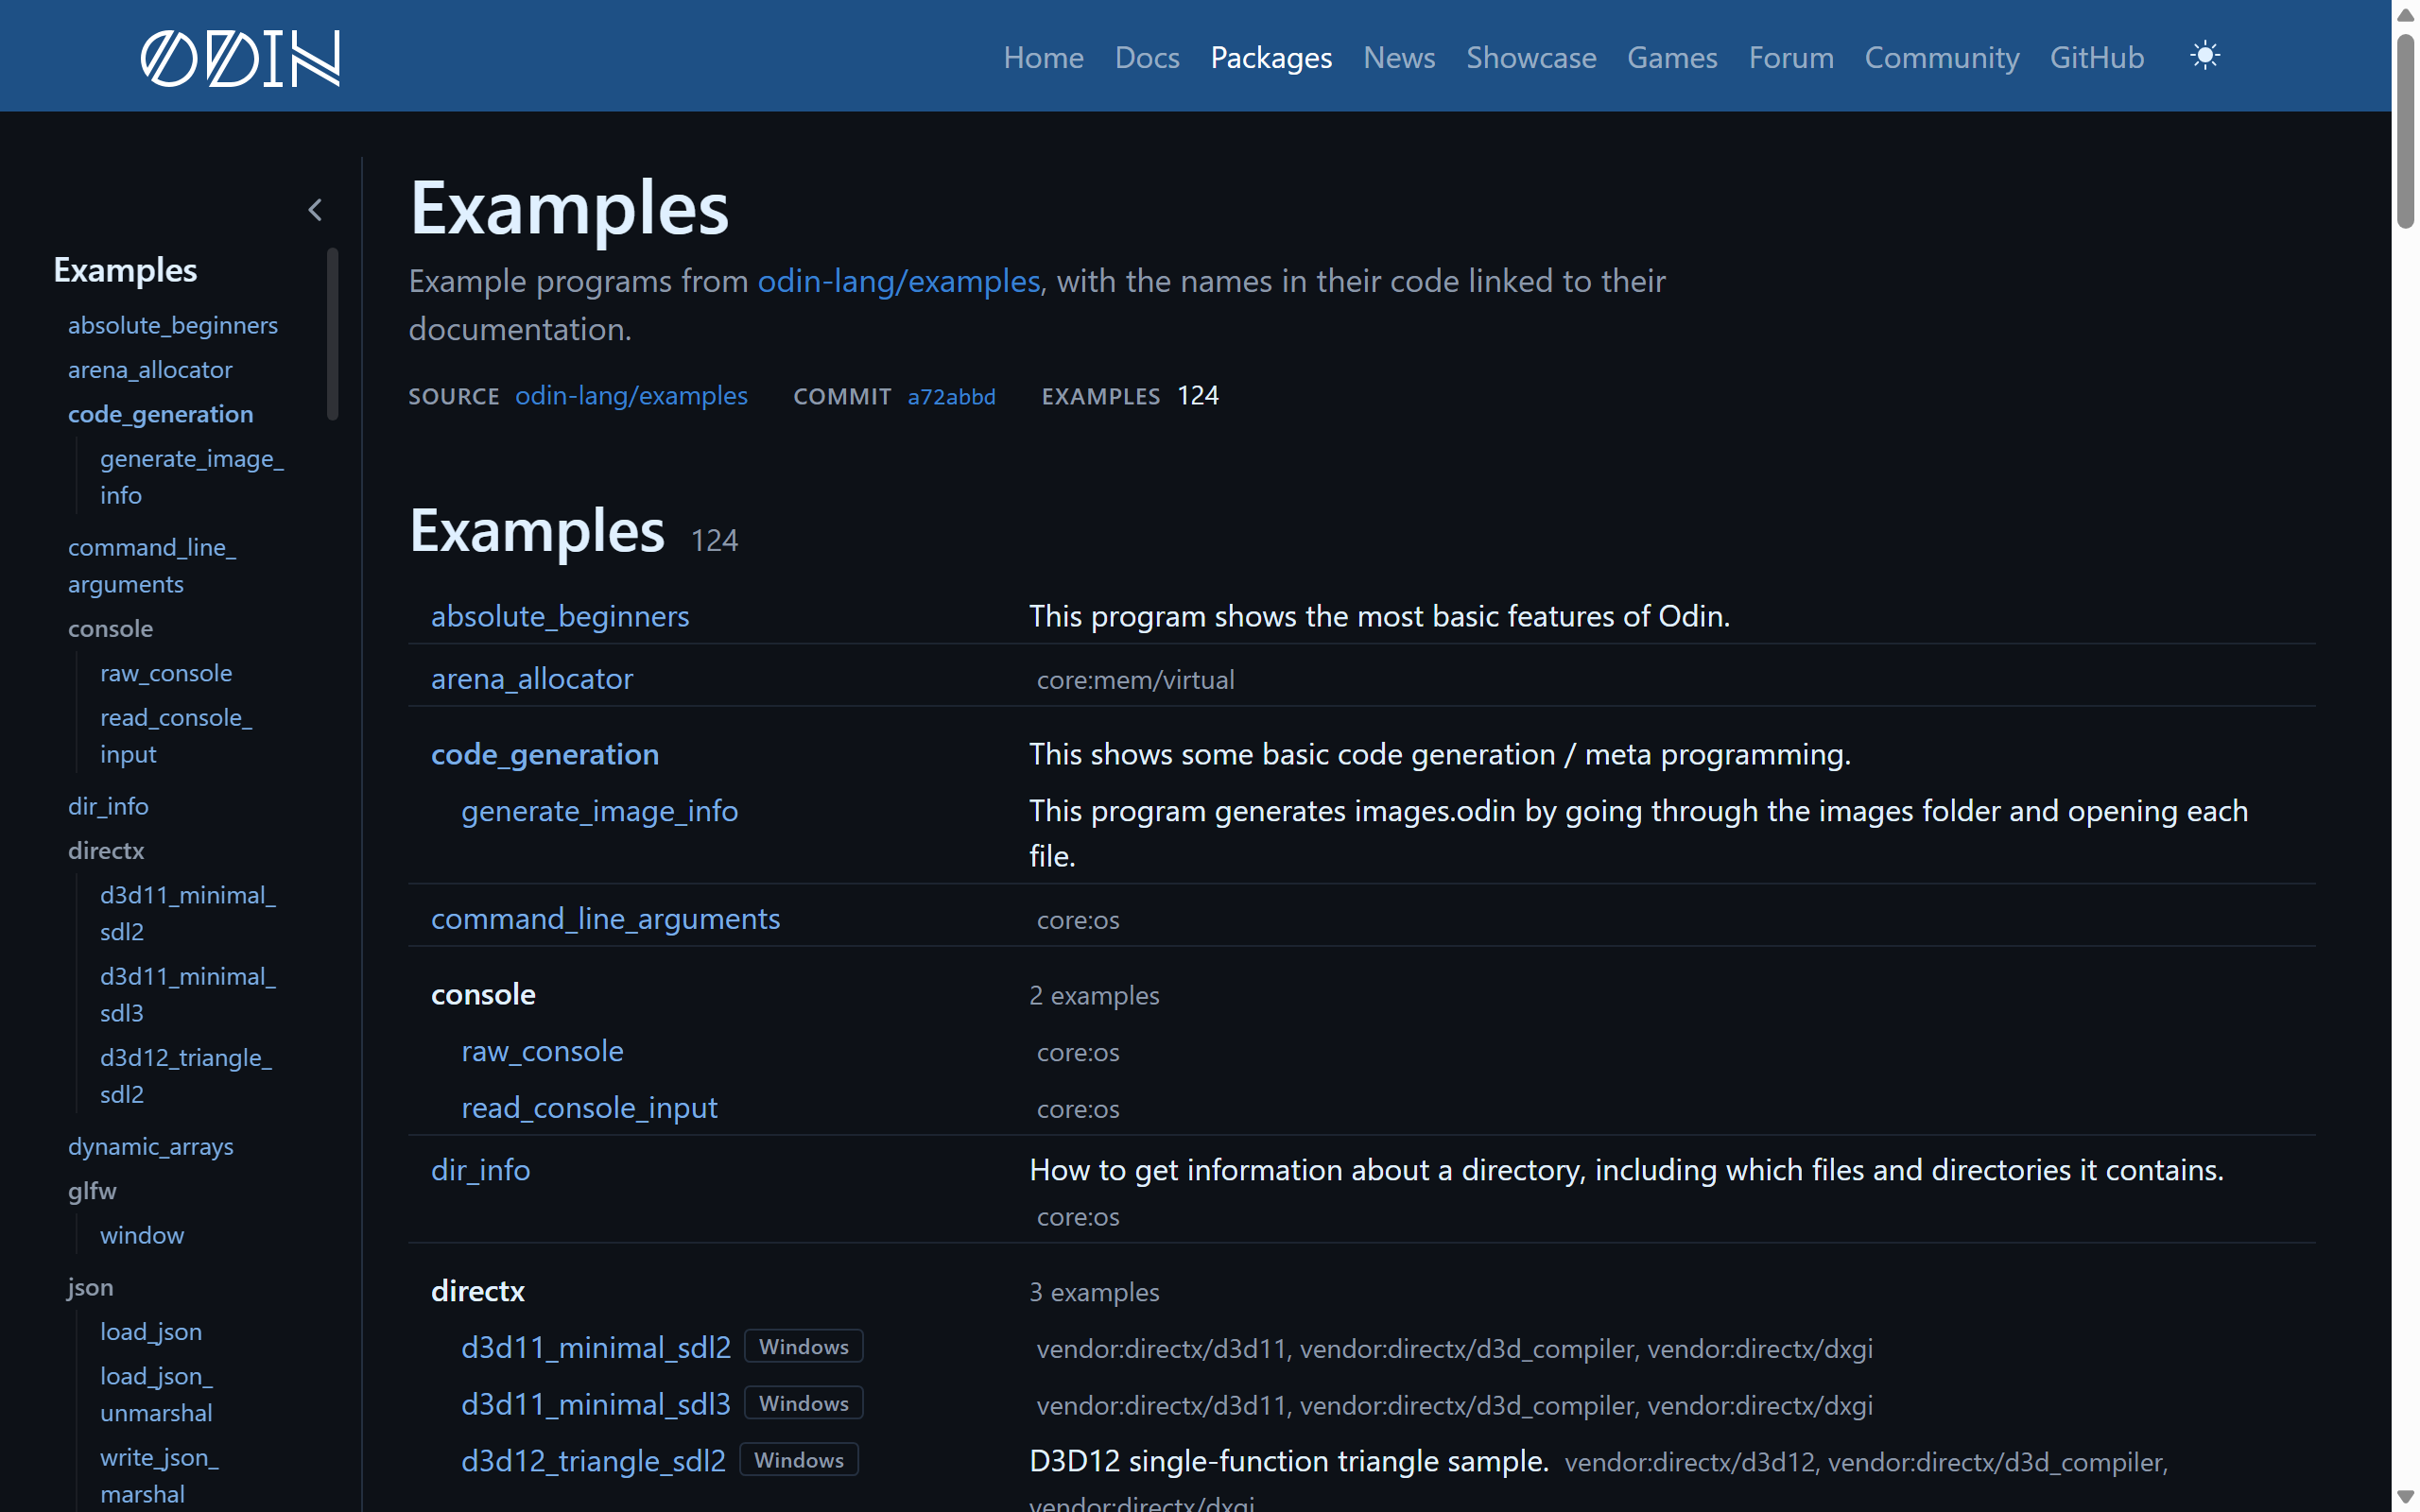Open d3d12_triangle_sdl2 in the examples table

[x=593, y=1461]
